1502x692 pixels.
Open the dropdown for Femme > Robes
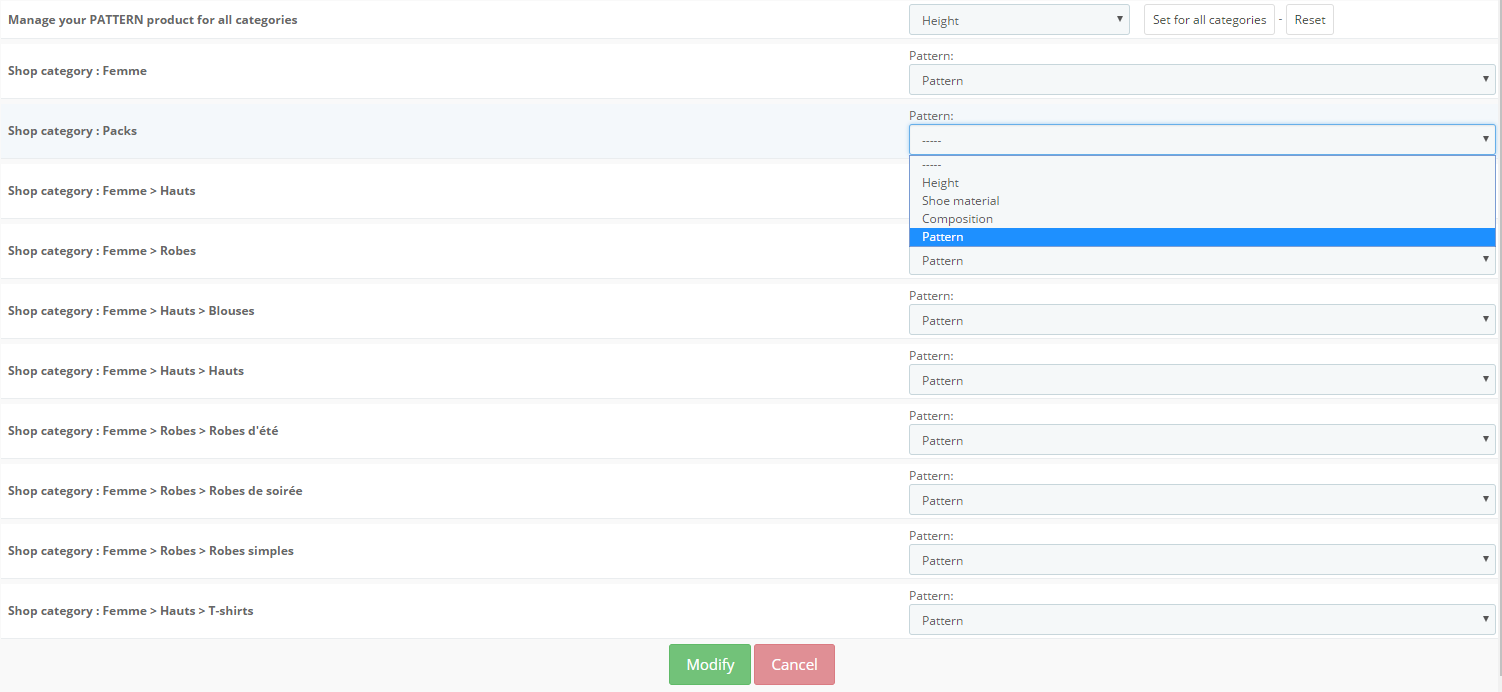pos(1202,261)
